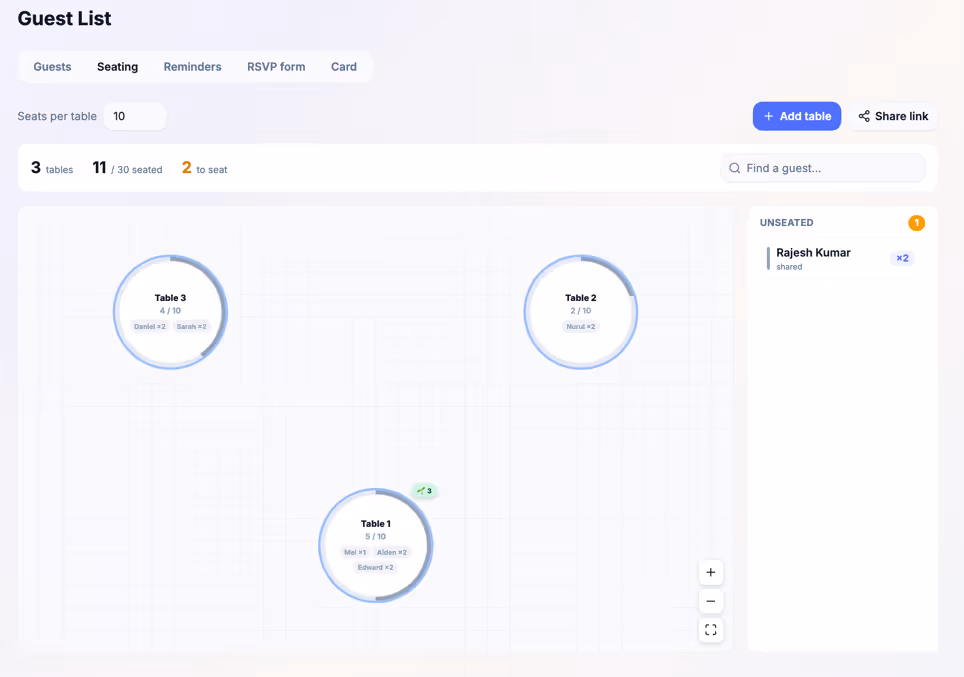
Task: Click the zoom out minus icon
Action: coord(711,601)
